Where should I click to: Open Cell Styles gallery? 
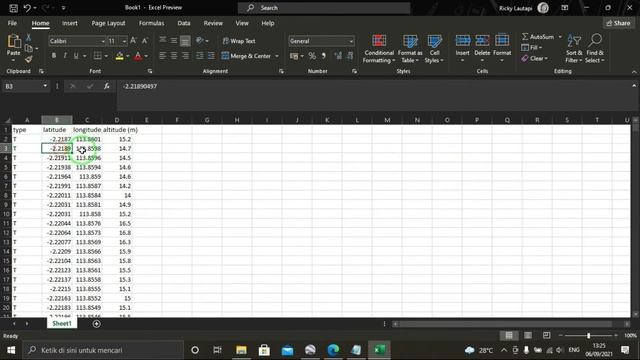click(434, 49)
